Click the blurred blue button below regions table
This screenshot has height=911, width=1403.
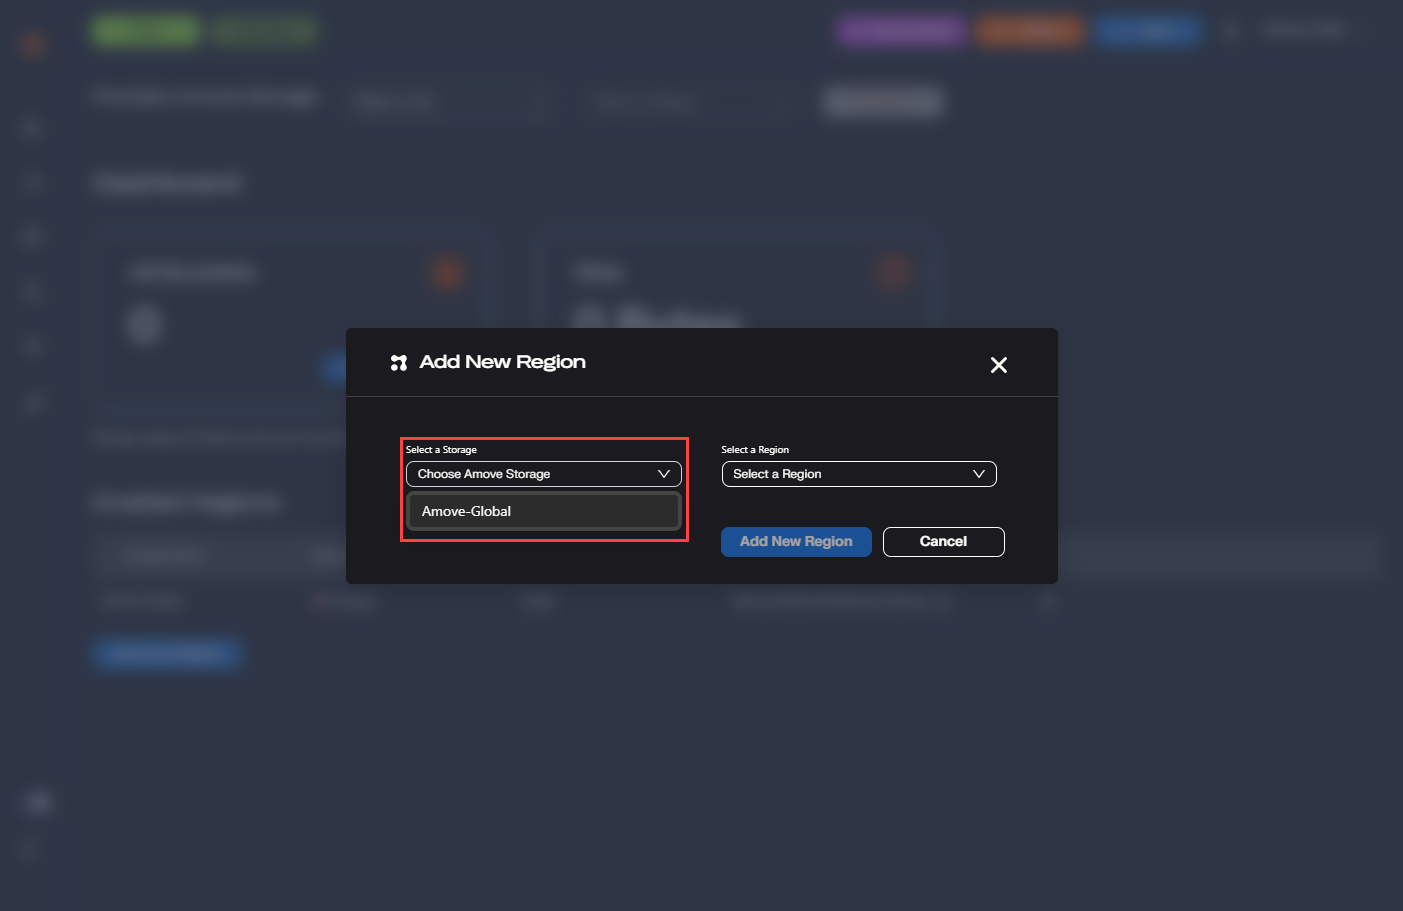pyautogui.click(x=167, y=654)
